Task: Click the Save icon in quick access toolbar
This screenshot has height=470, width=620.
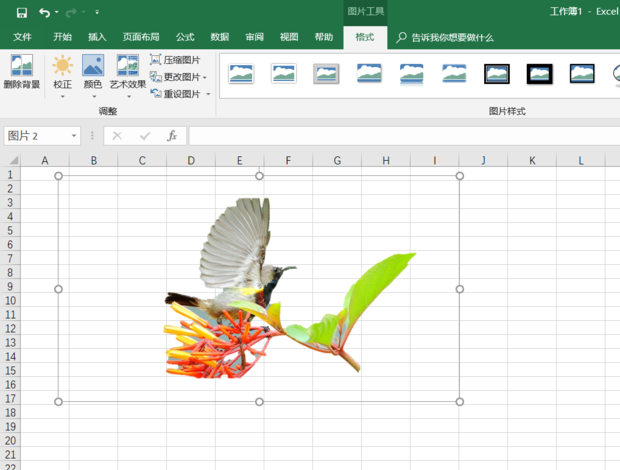Action: 21,12
